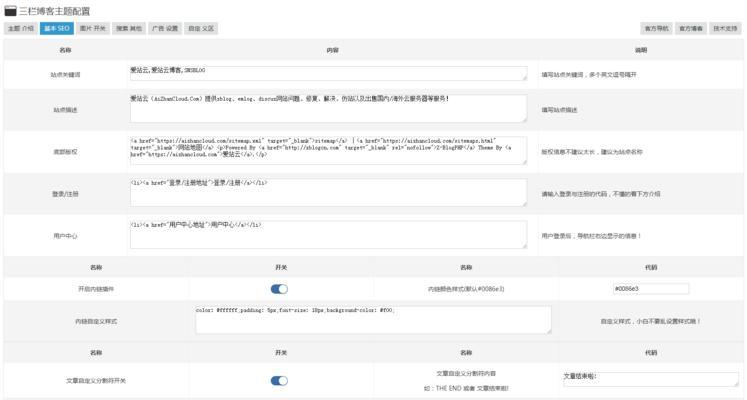Focus the 站点描述 textarea

pos(329,108)
